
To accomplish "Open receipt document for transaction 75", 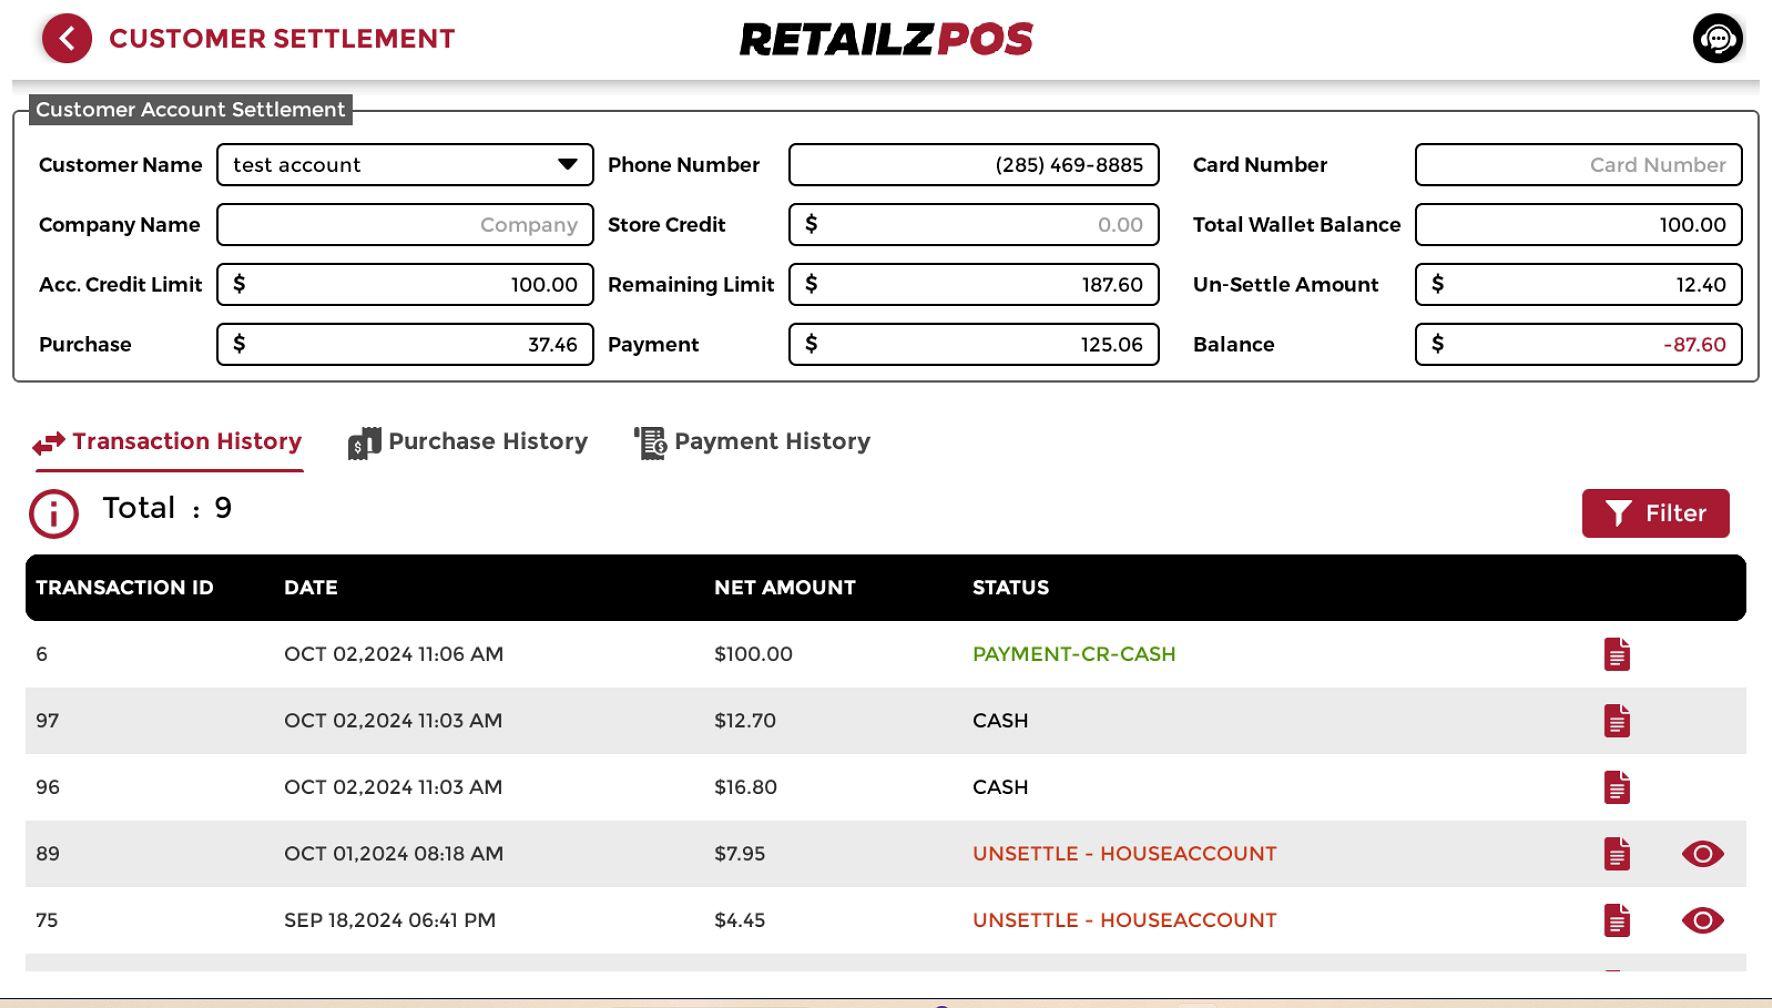I will pyautogui.click(x=1616, y=920).
